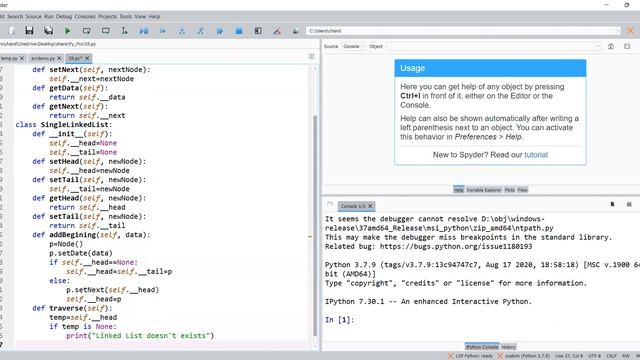
Task: Open the Spyder tutorial link
Action: point(536,155)
